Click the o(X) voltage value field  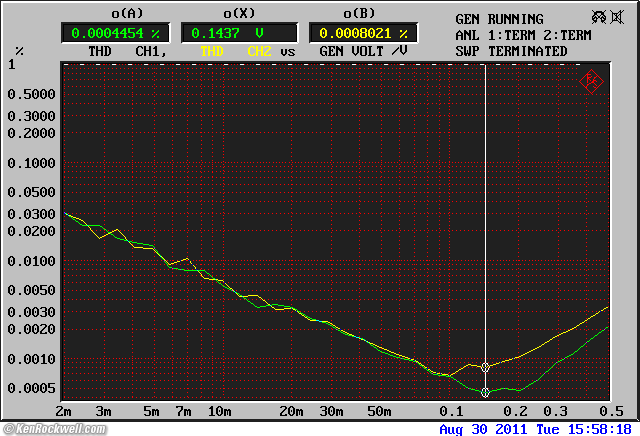[x=237, y=32]
